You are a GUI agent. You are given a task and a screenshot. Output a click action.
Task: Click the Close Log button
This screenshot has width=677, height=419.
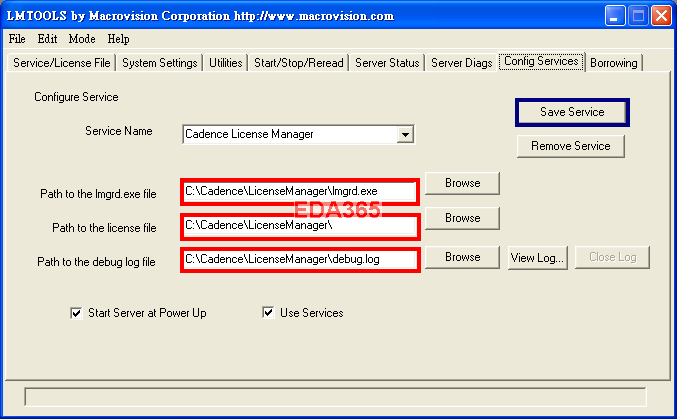click(612, 257)
